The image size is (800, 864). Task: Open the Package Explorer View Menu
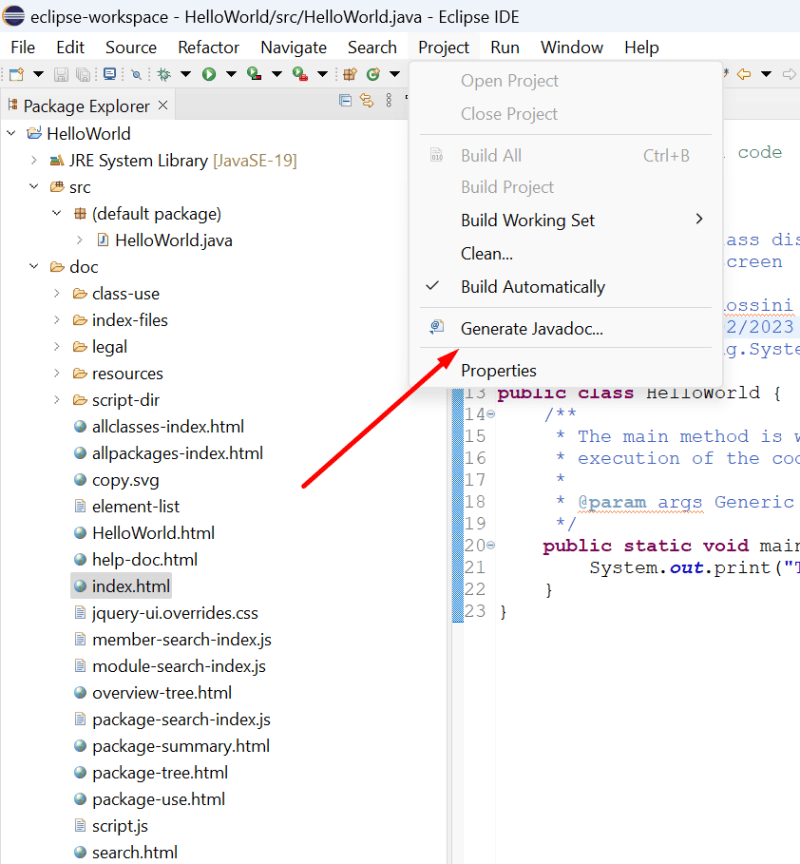[389, 100]
